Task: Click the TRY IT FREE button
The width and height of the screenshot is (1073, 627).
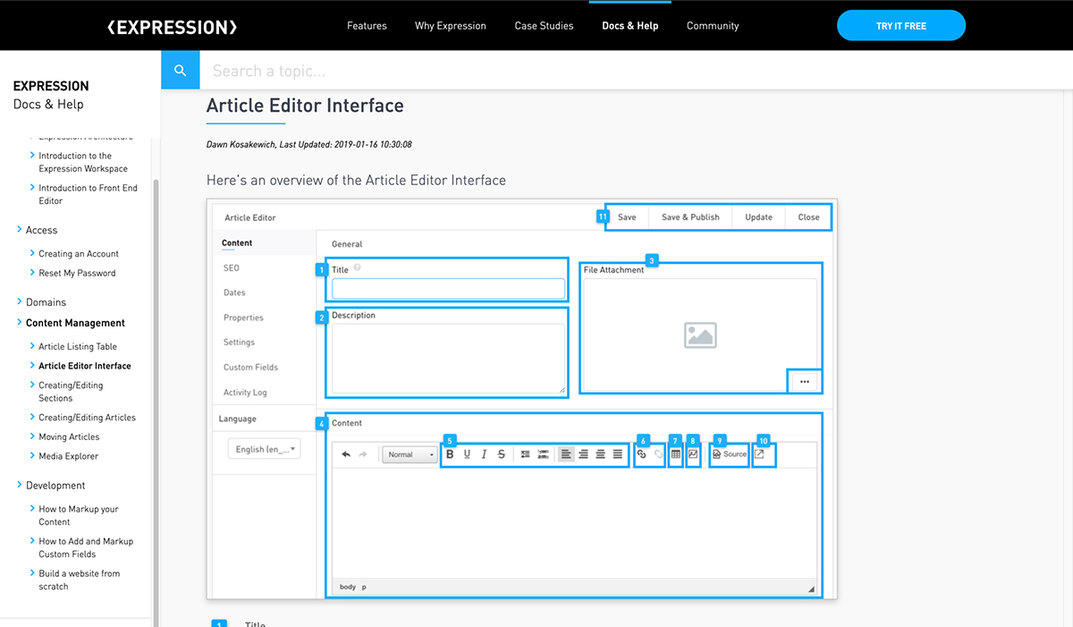Action: (x=901, y=25)
